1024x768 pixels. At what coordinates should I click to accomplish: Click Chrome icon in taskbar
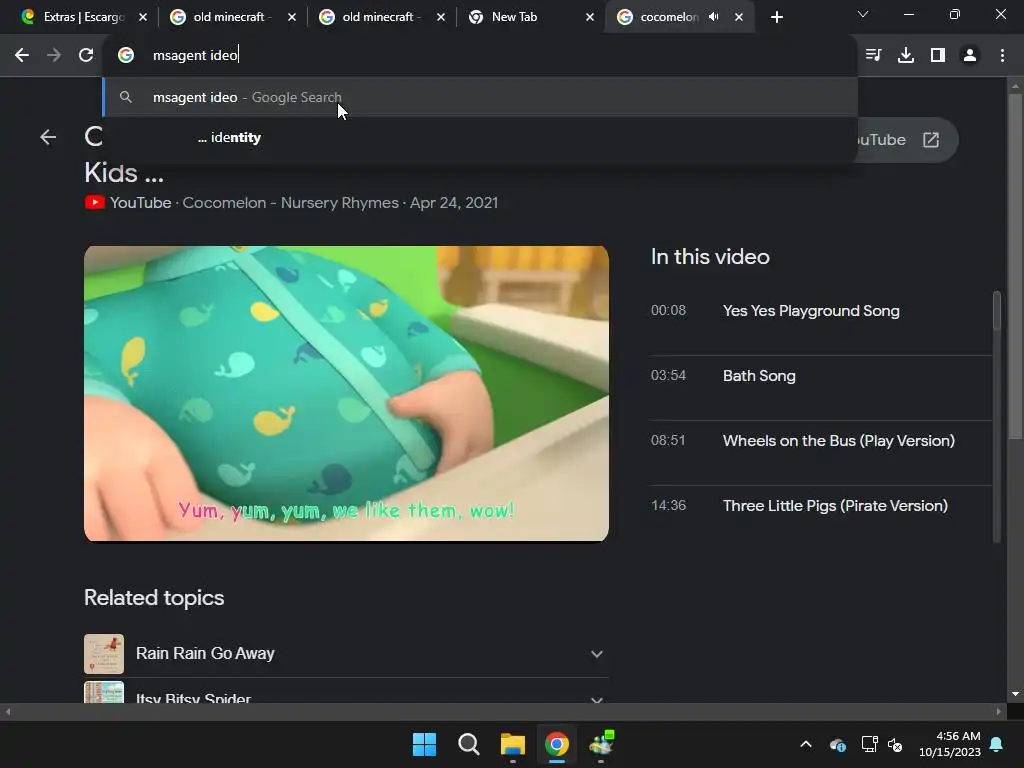tap(557, 744)
